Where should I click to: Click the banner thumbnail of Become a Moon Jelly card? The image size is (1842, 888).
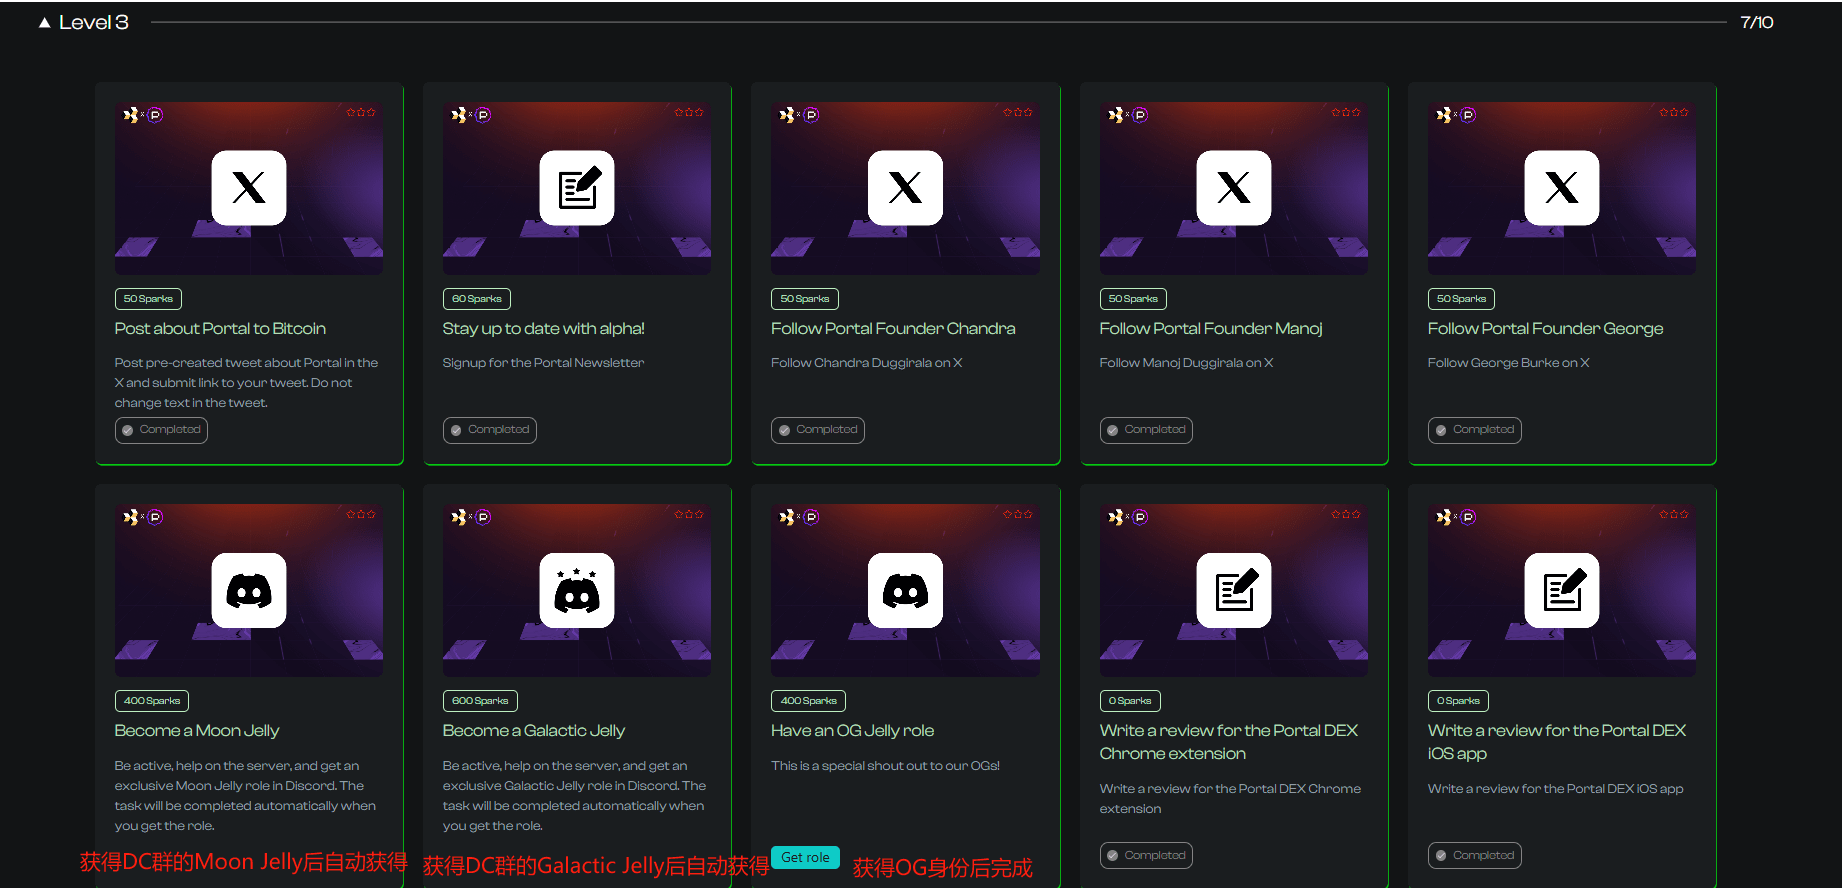pyautogui.click(x=249, y=590)
